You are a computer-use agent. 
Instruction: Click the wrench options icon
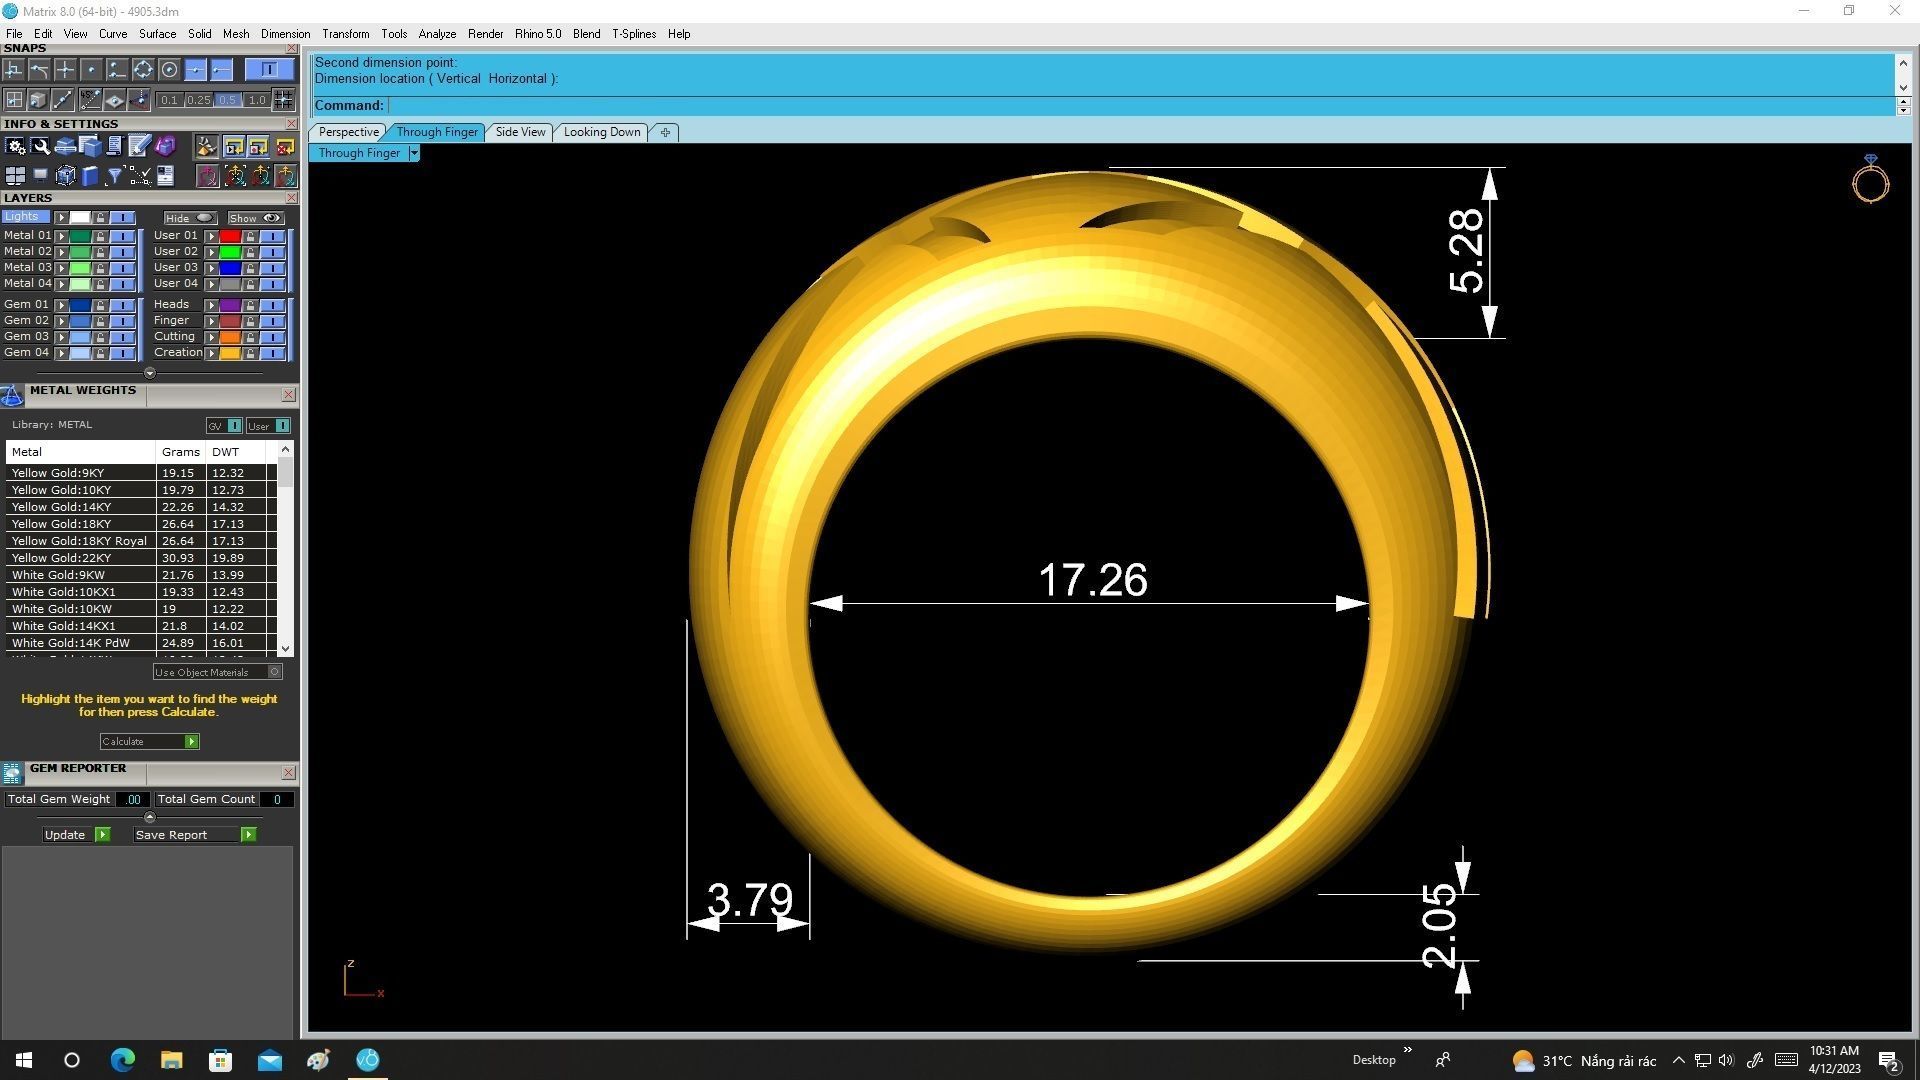coord(40,146)
